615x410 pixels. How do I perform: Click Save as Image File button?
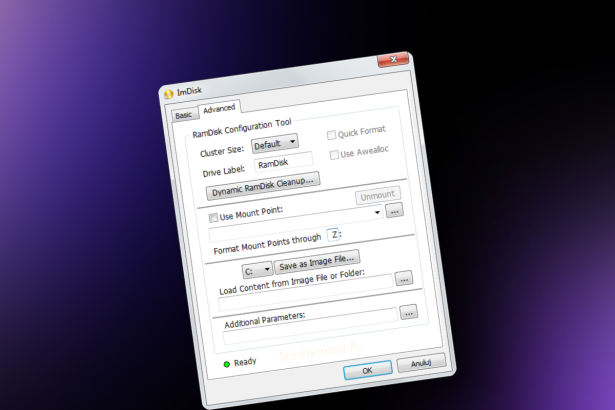click(317, 262)
